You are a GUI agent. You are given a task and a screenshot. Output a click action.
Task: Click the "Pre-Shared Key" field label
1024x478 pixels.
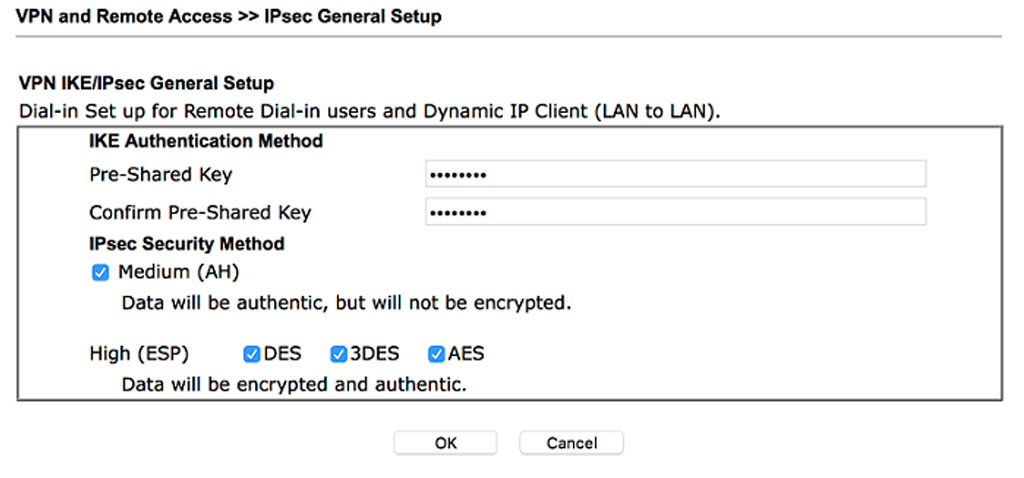click(160, 175)
